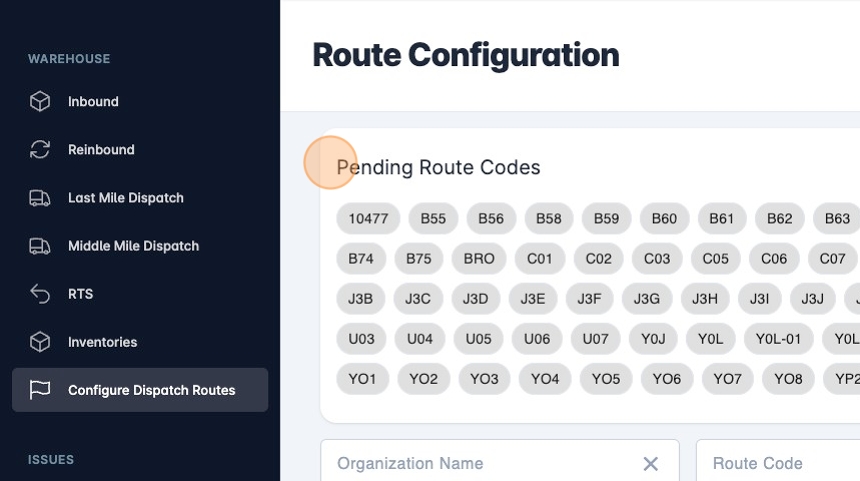The width and height of the screenshot is (860, 481).
Task: Go to Last Mile Dispatch page
Action: 126,198
